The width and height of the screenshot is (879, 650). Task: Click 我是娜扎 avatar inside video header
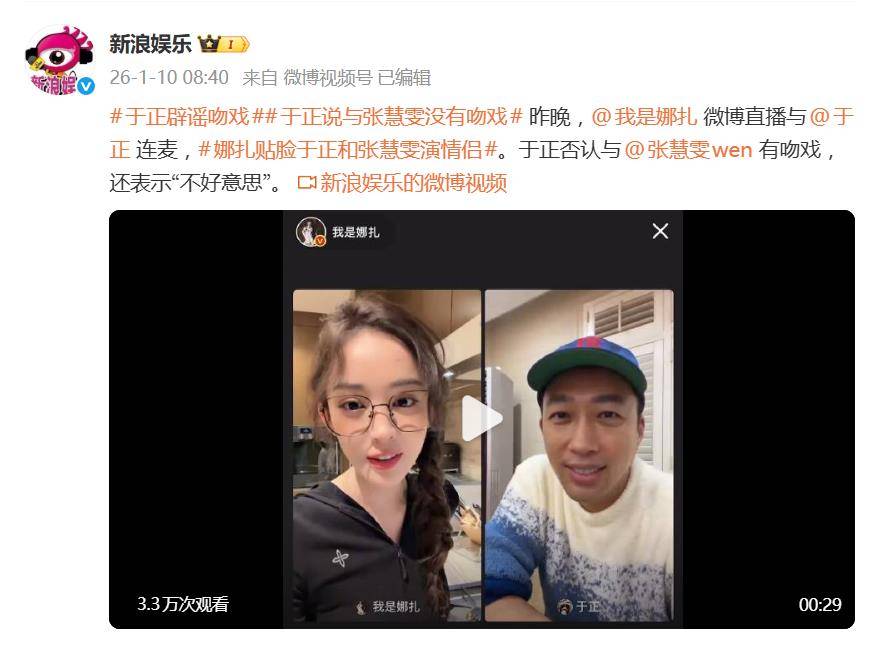point(311,232)
